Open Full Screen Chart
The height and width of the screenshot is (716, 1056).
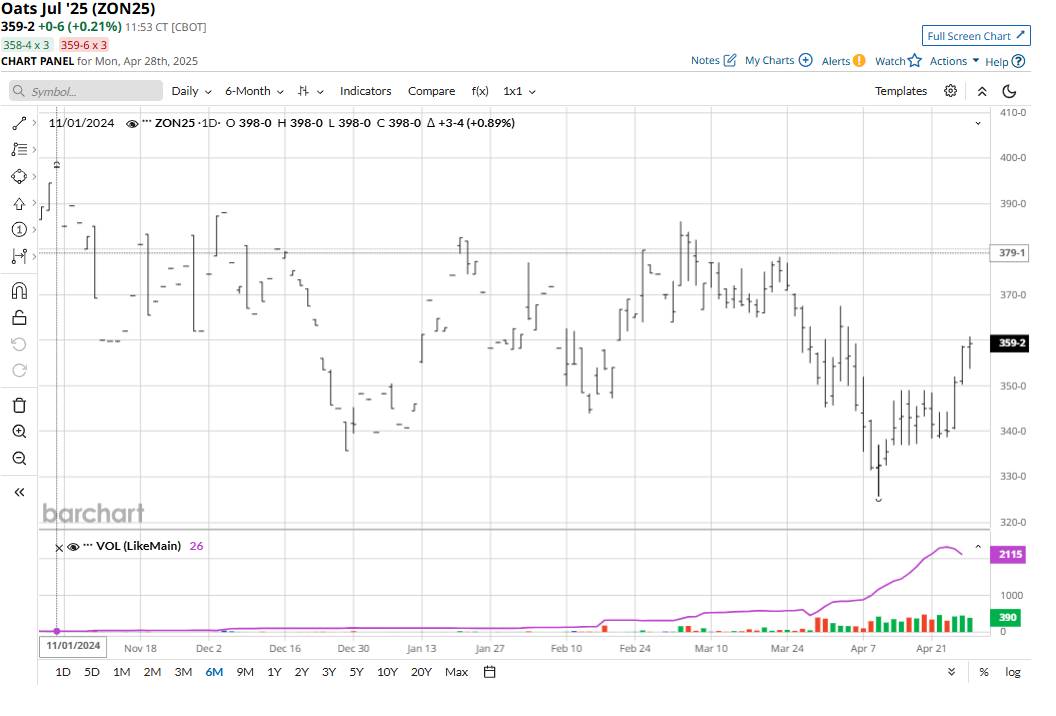point(976,36)
